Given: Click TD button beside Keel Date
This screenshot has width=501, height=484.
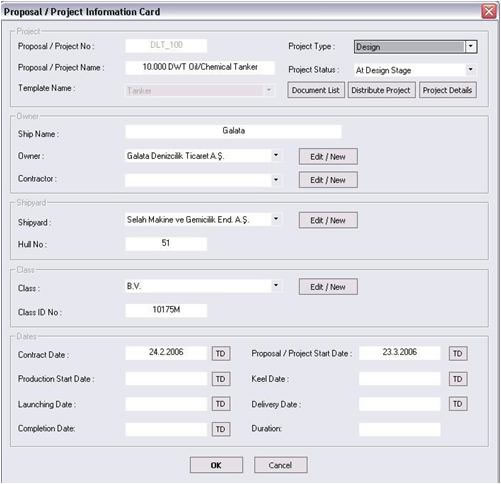Looking at the screenshot, I should pyautogui.click(x=458, y=379).
